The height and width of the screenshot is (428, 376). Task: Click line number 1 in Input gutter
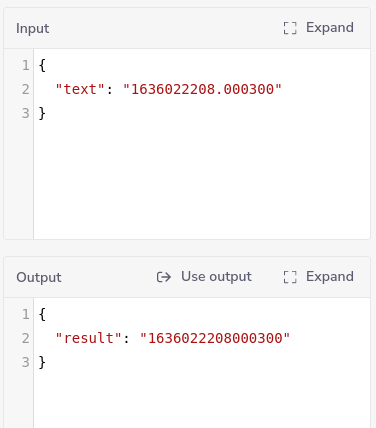point(26,65)
